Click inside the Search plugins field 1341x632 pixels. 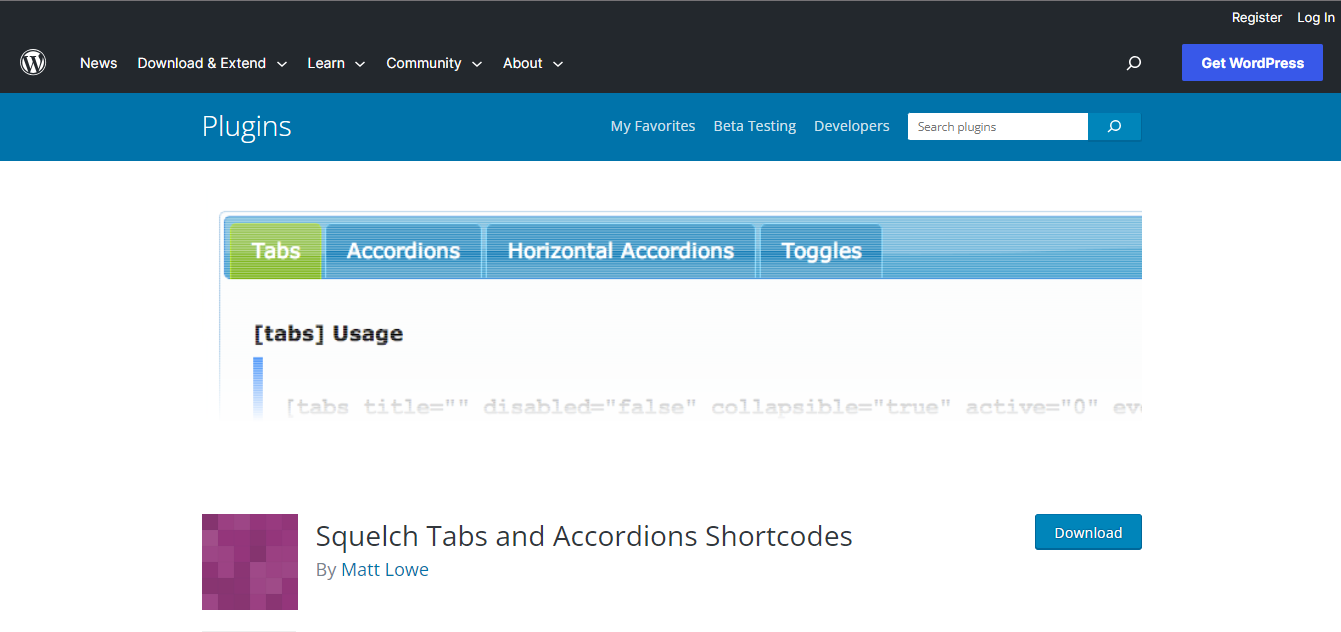(x=997, y=126)
